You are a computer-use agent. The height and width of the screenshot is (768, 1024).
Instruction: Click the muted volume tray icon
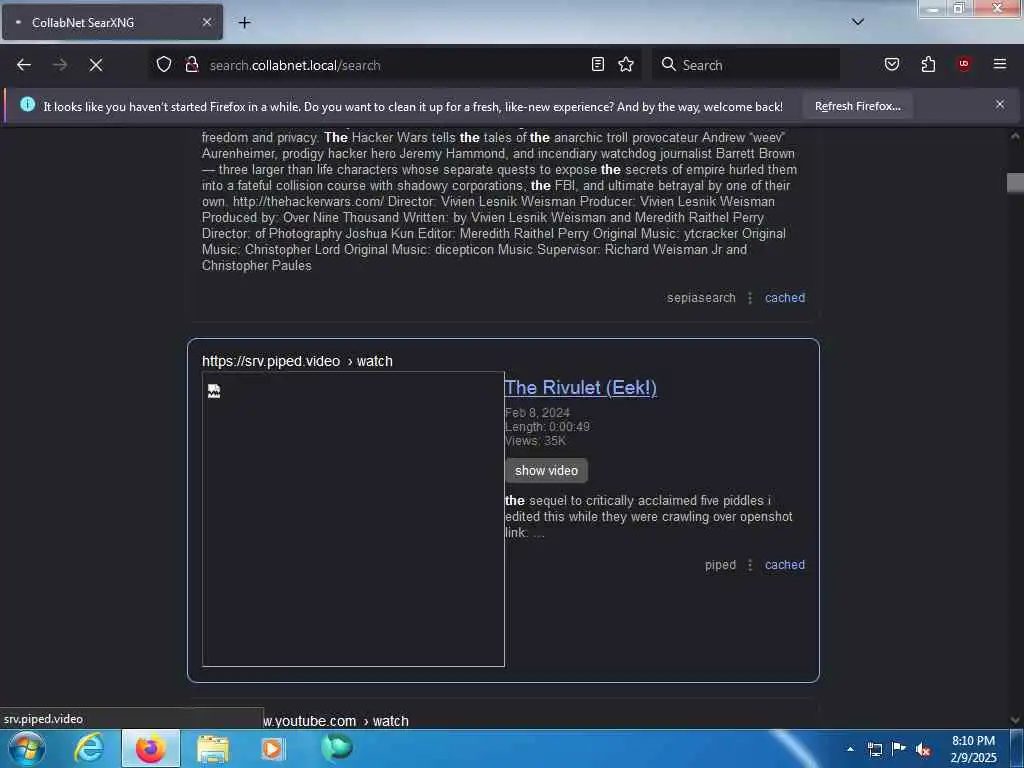[923, 750]
